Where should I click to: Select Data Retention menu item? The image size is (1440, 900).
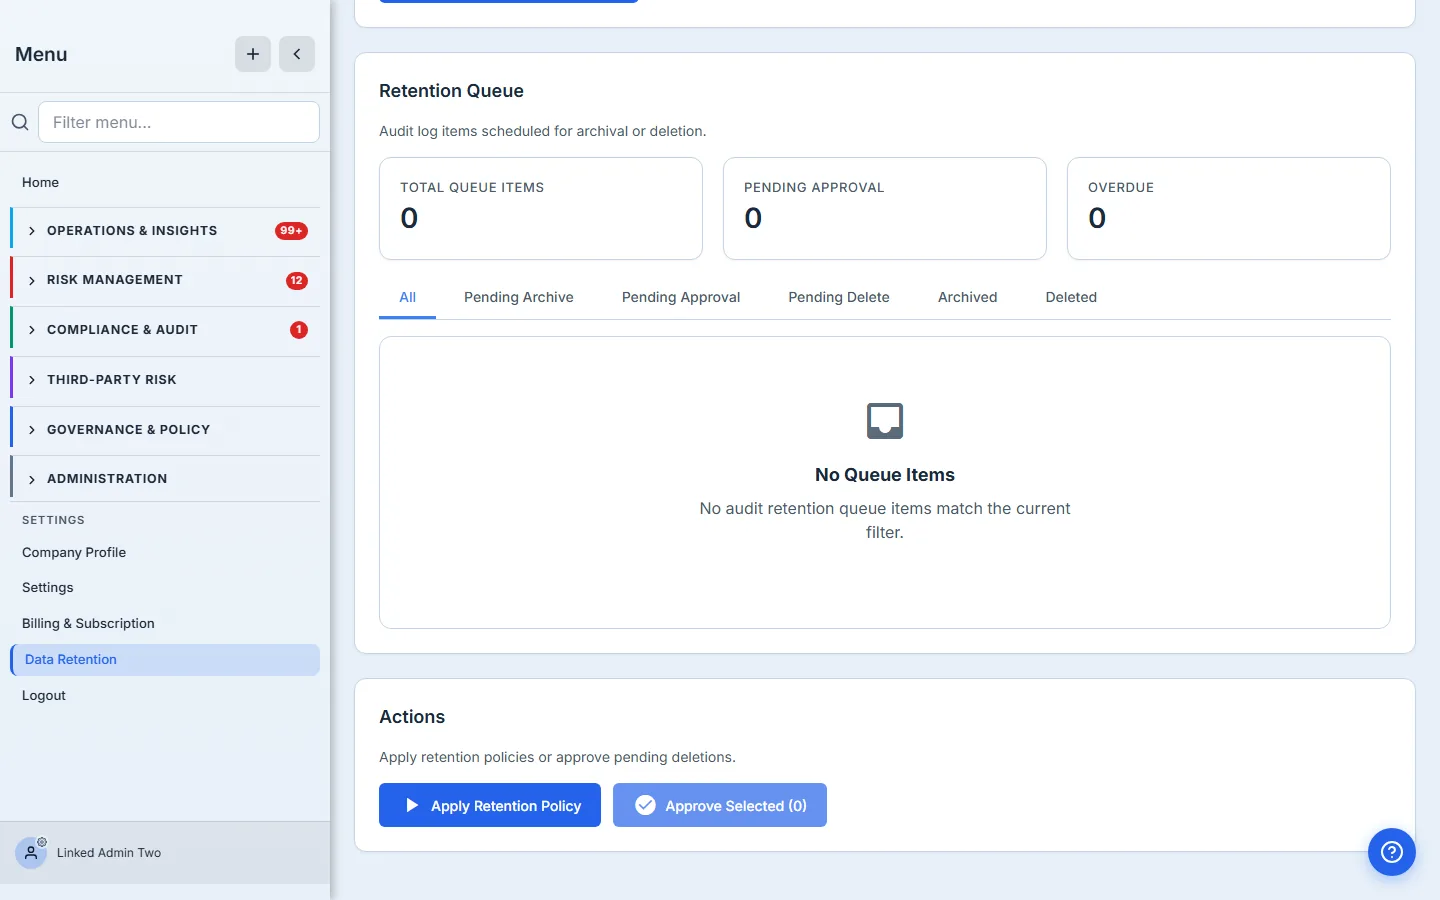click(x=165, y=659)
